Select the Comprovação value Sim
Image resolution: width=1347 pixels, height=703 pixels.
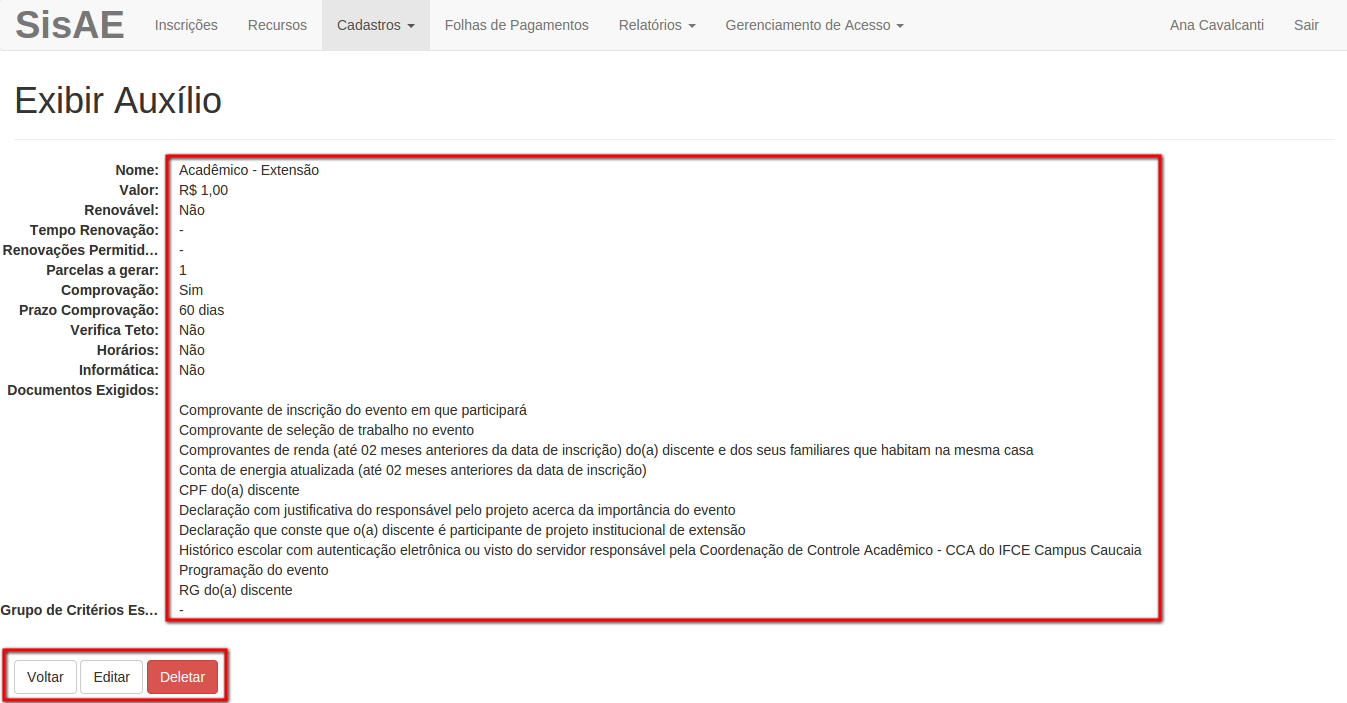(191, 290)
